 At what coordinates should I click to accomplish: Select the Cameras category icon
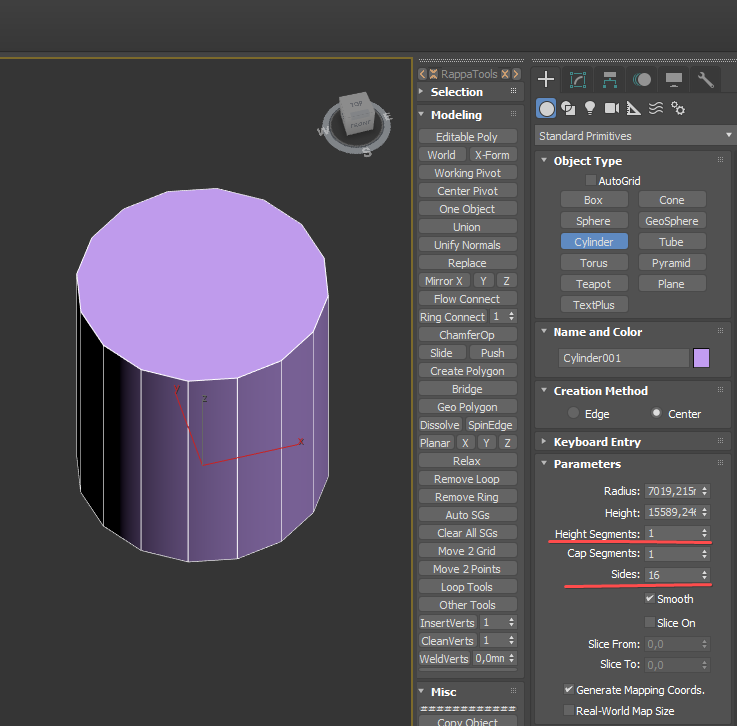[612, 108]
